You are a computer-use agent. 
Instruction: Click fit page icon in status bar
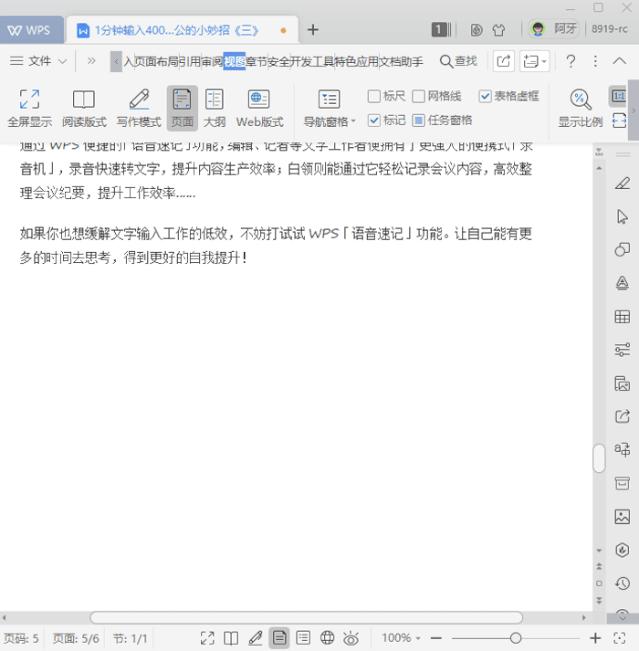(x=619, y=638)
